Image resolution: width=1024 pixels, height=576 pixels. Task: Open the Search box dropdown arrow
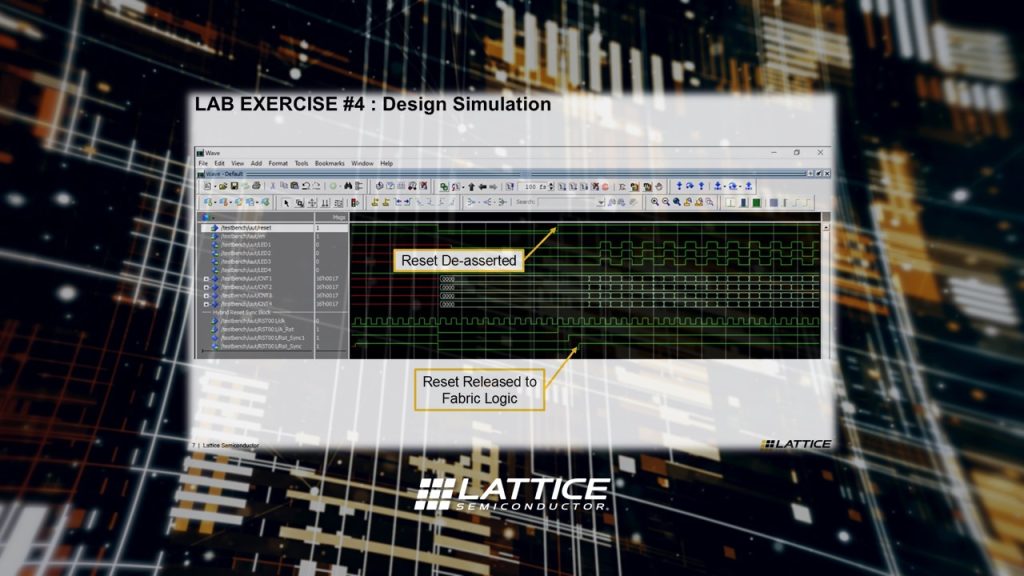600,202
